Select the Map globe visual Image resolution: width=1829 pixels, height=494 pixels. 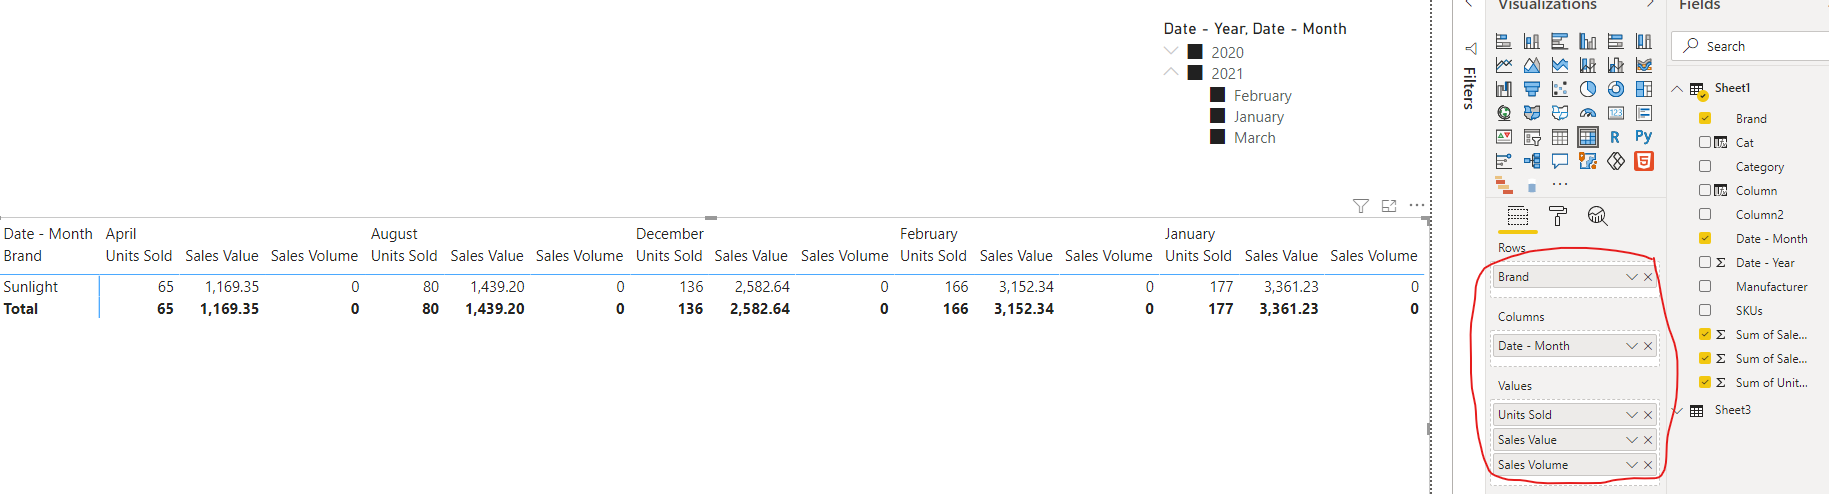click(x=1503, y=113)
